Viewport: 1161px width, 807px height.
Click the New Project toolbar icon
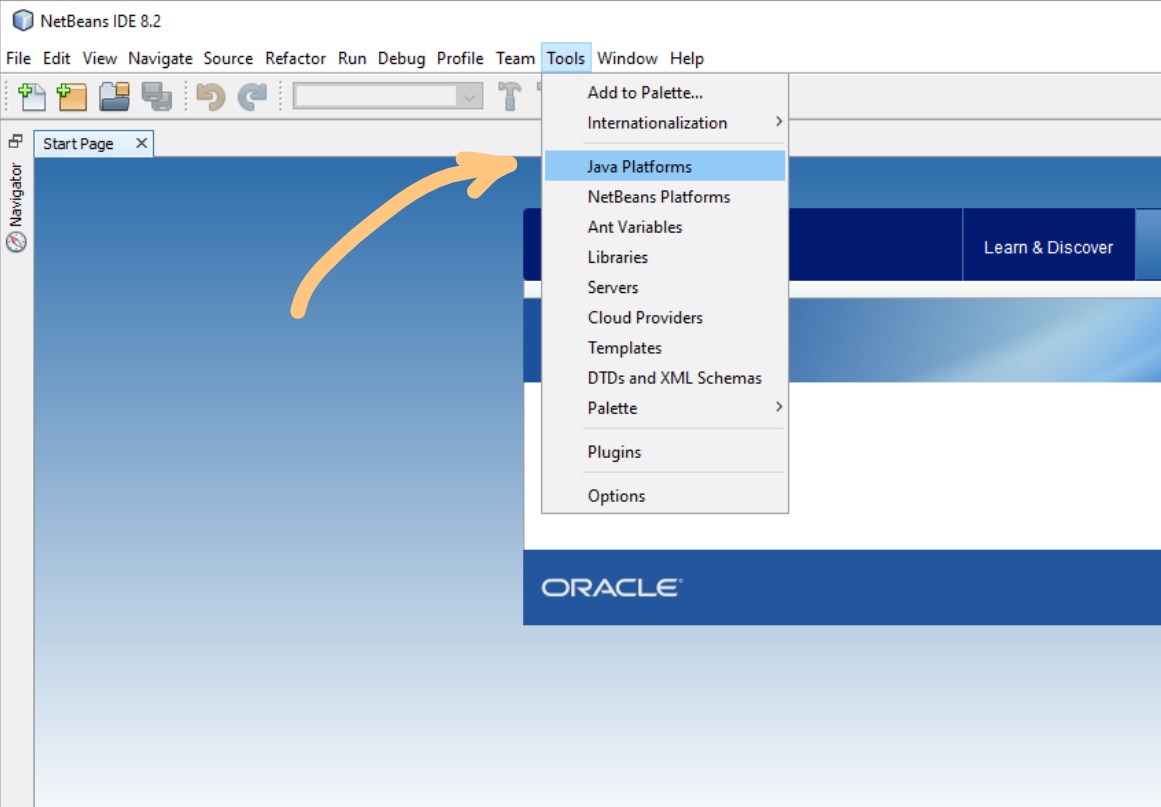click(x=72, y=96)
